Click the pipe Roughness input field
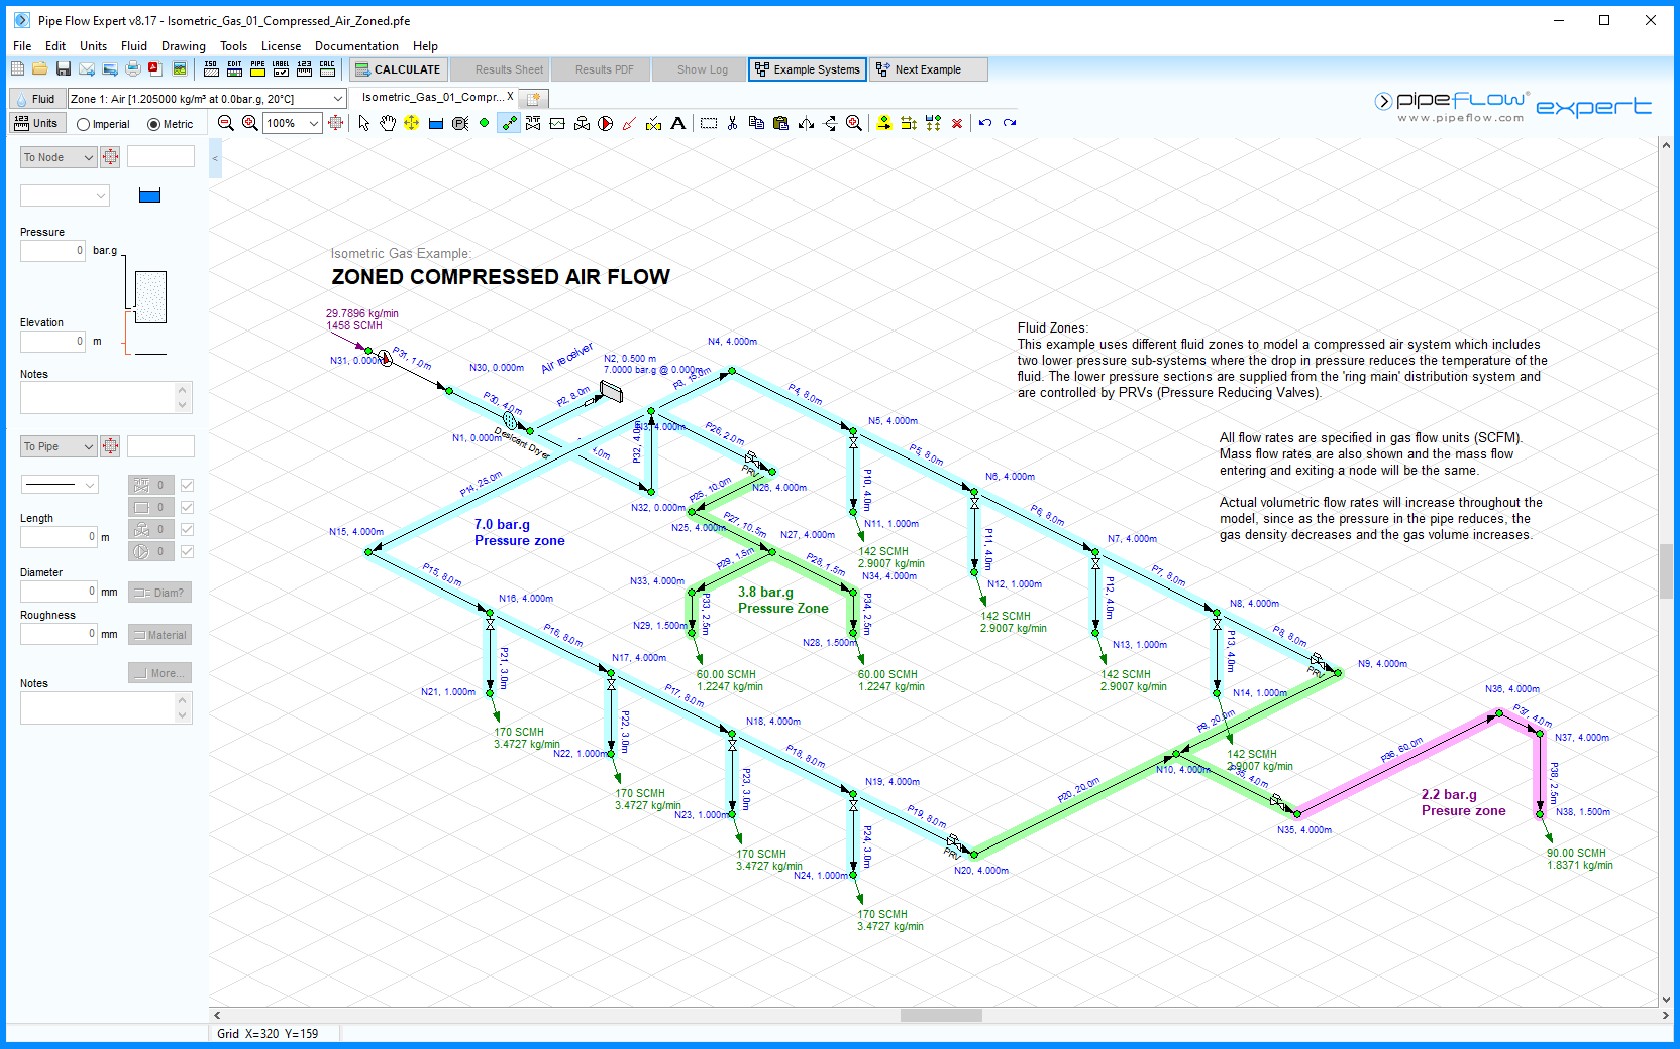1680x1049 pixels. coord(59,634)
